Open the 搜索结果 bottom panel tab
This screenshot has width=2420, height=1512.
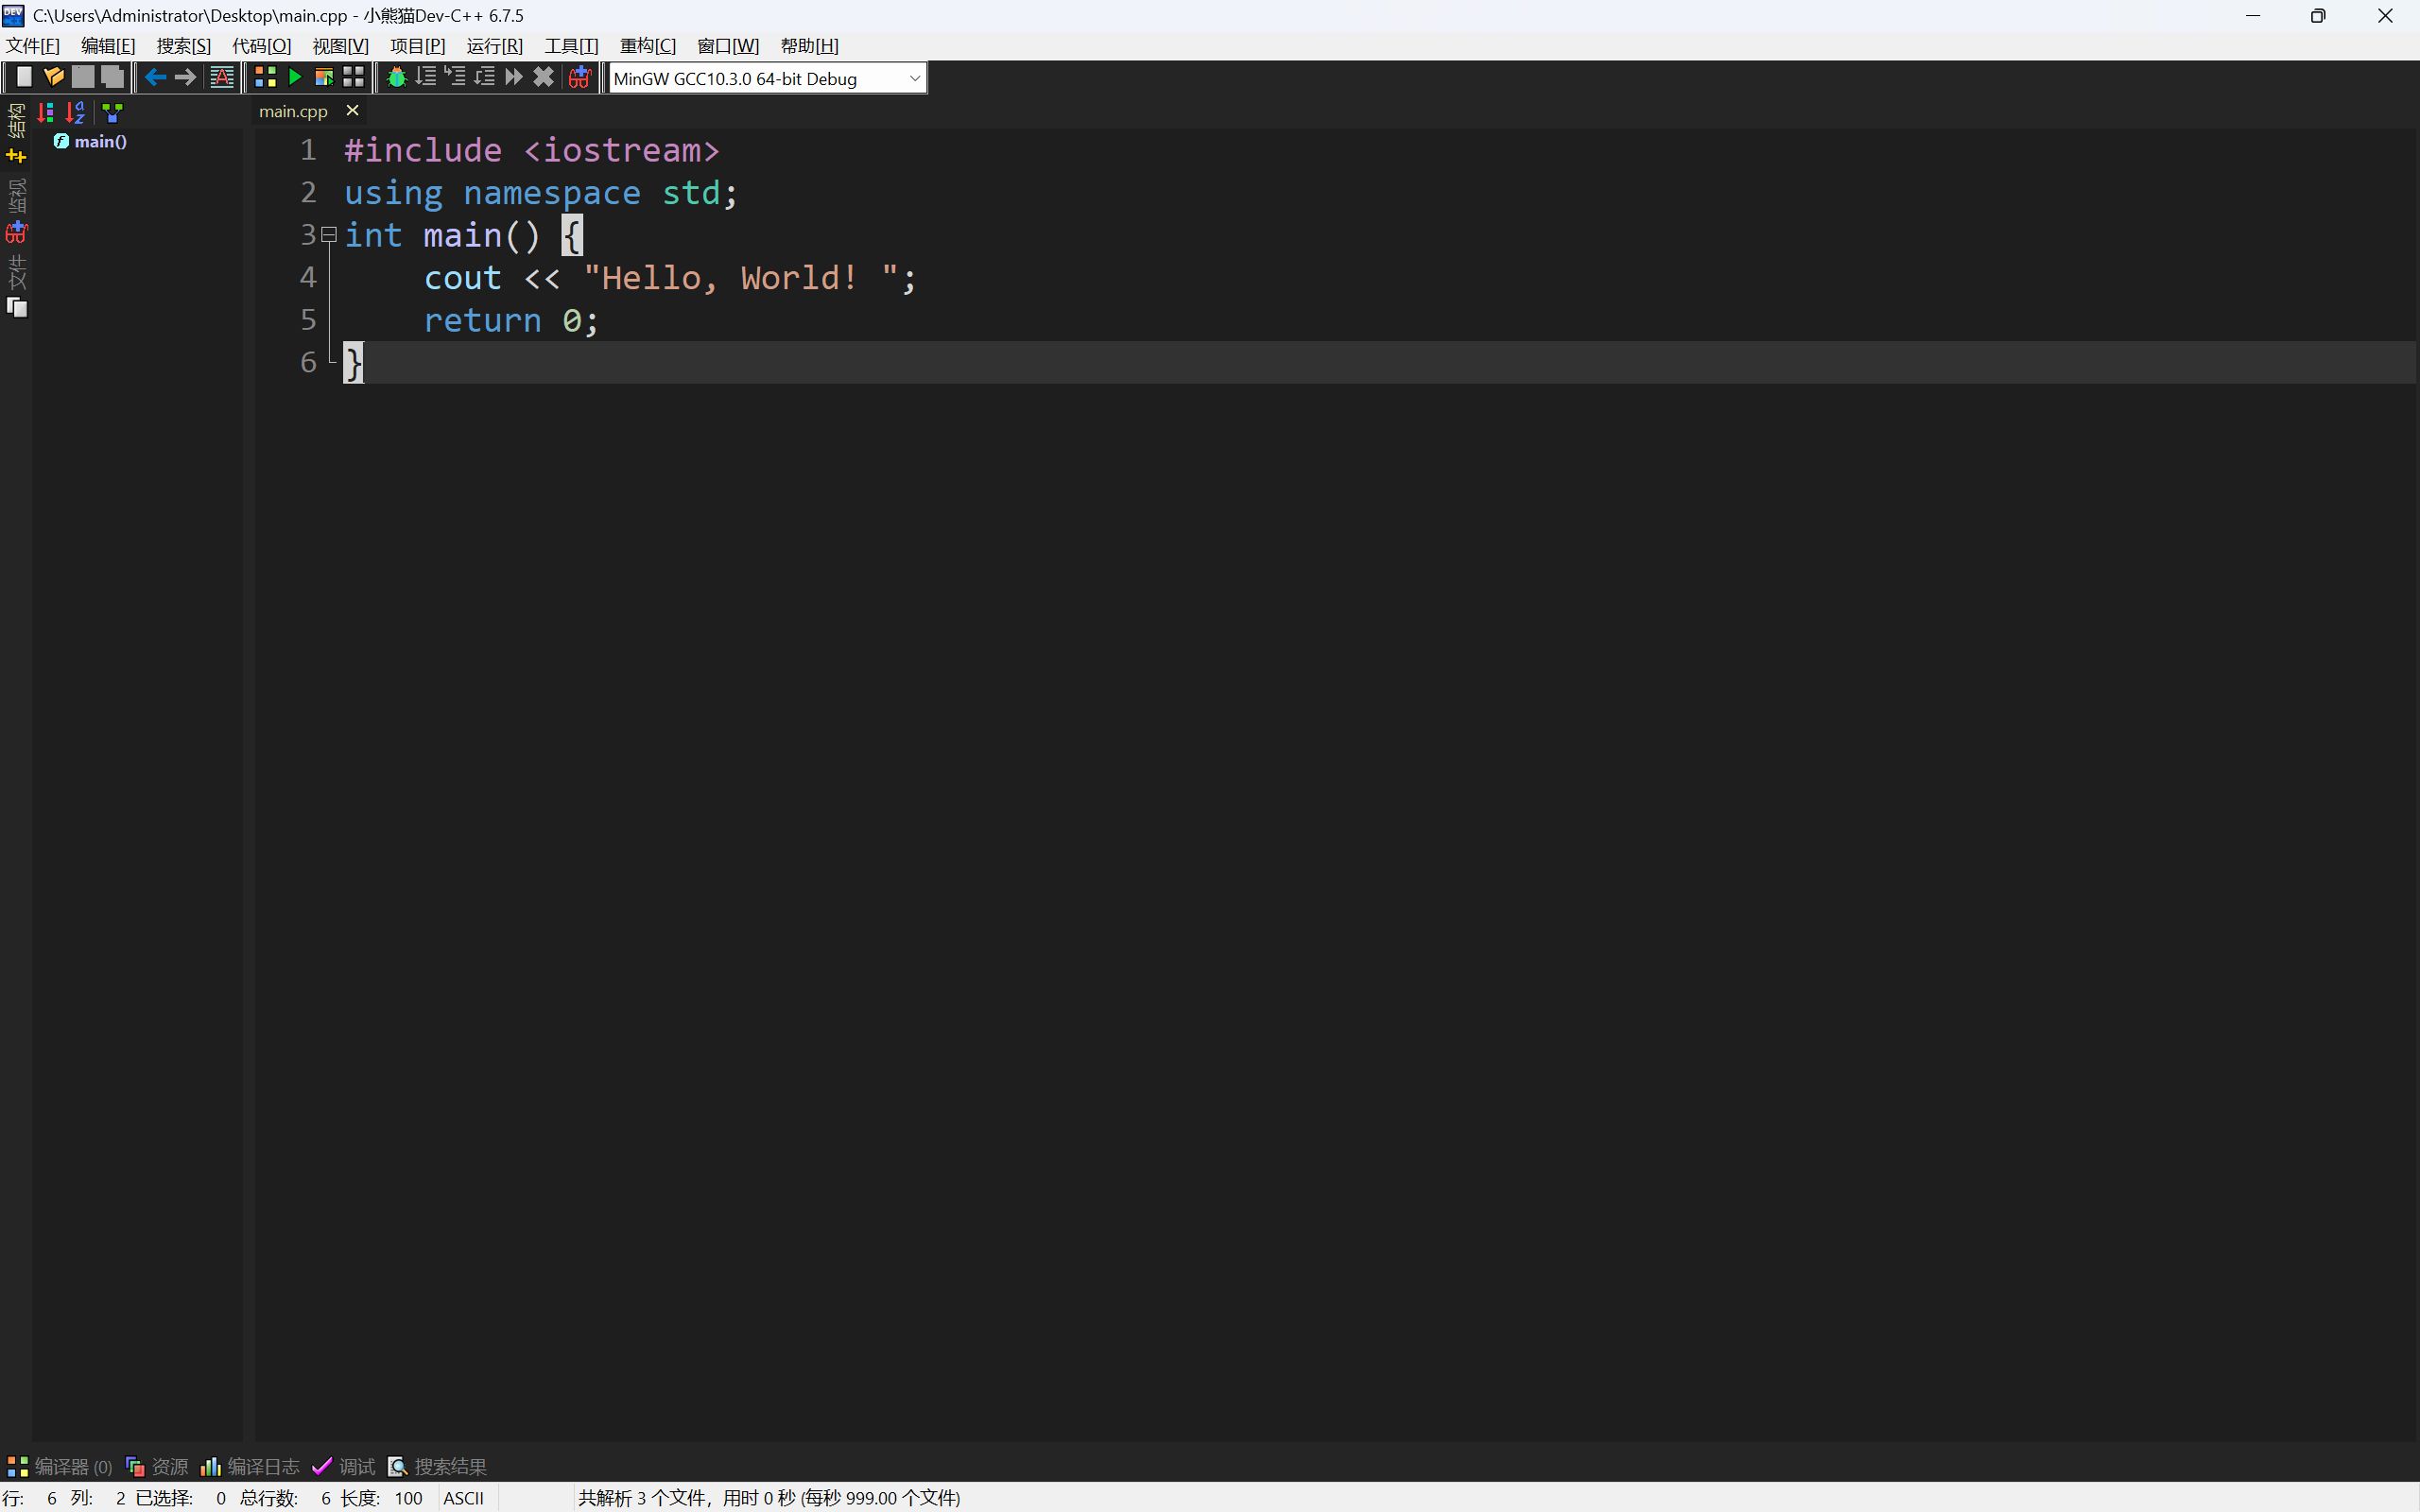pos(437,1466)
